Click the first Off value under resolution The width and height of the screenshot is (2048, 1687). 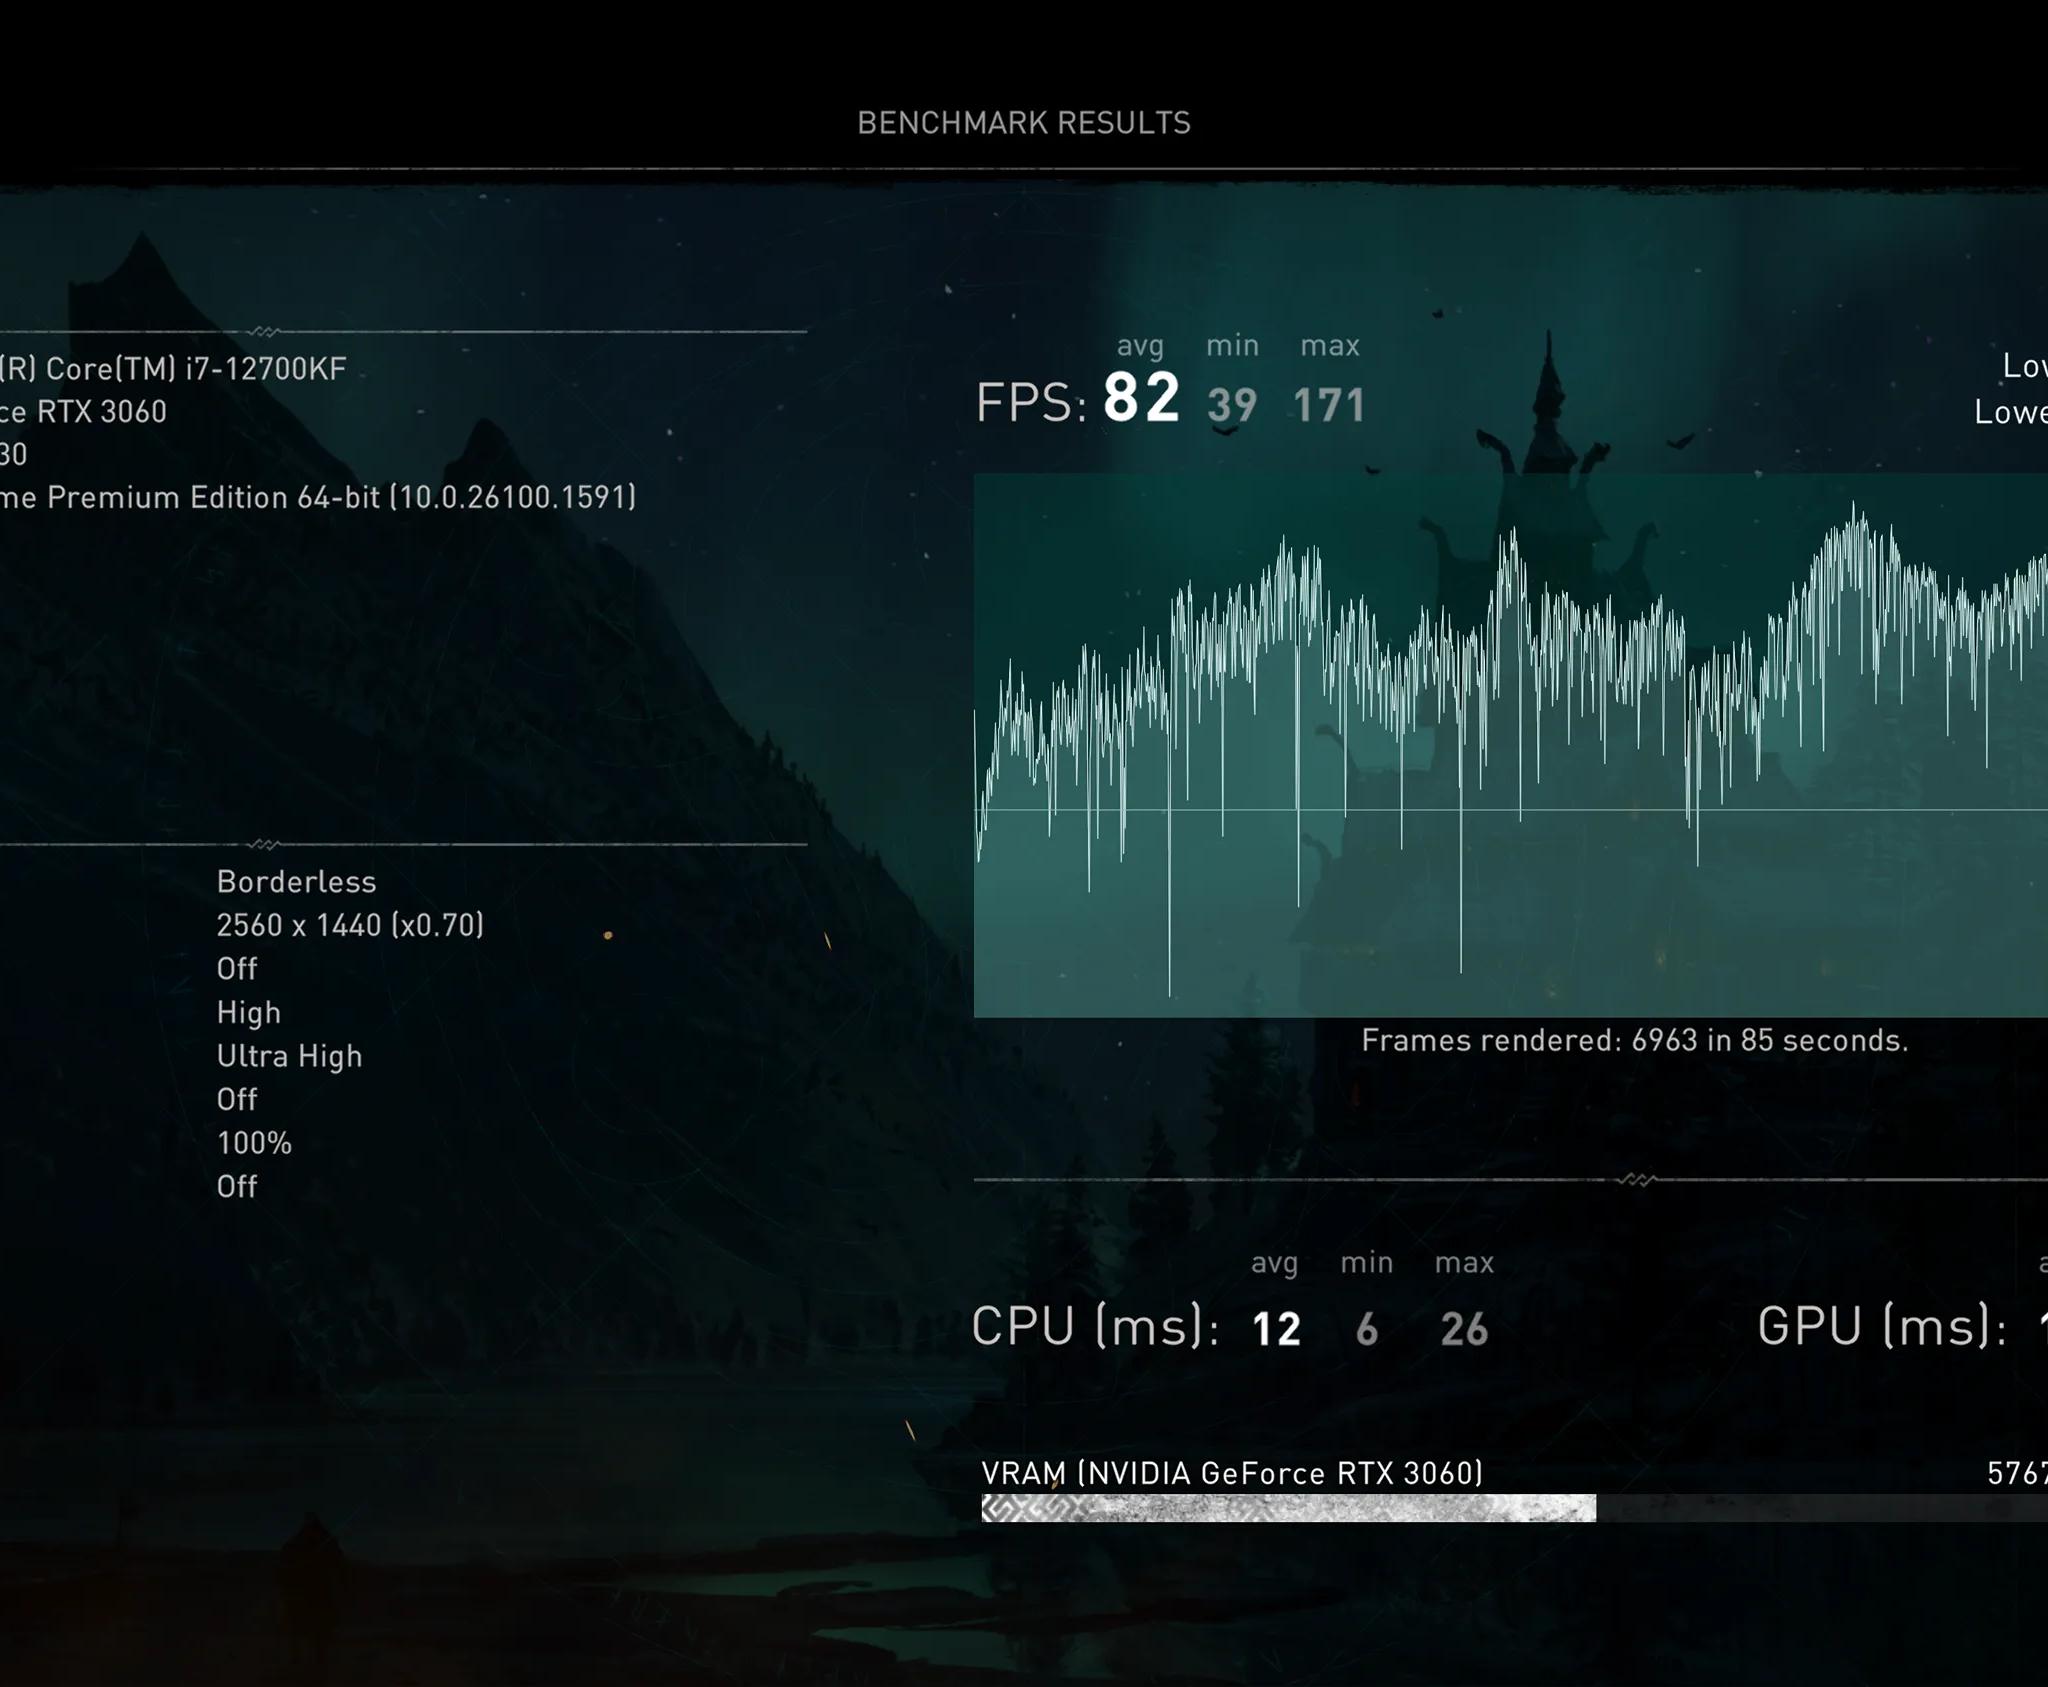237,969
